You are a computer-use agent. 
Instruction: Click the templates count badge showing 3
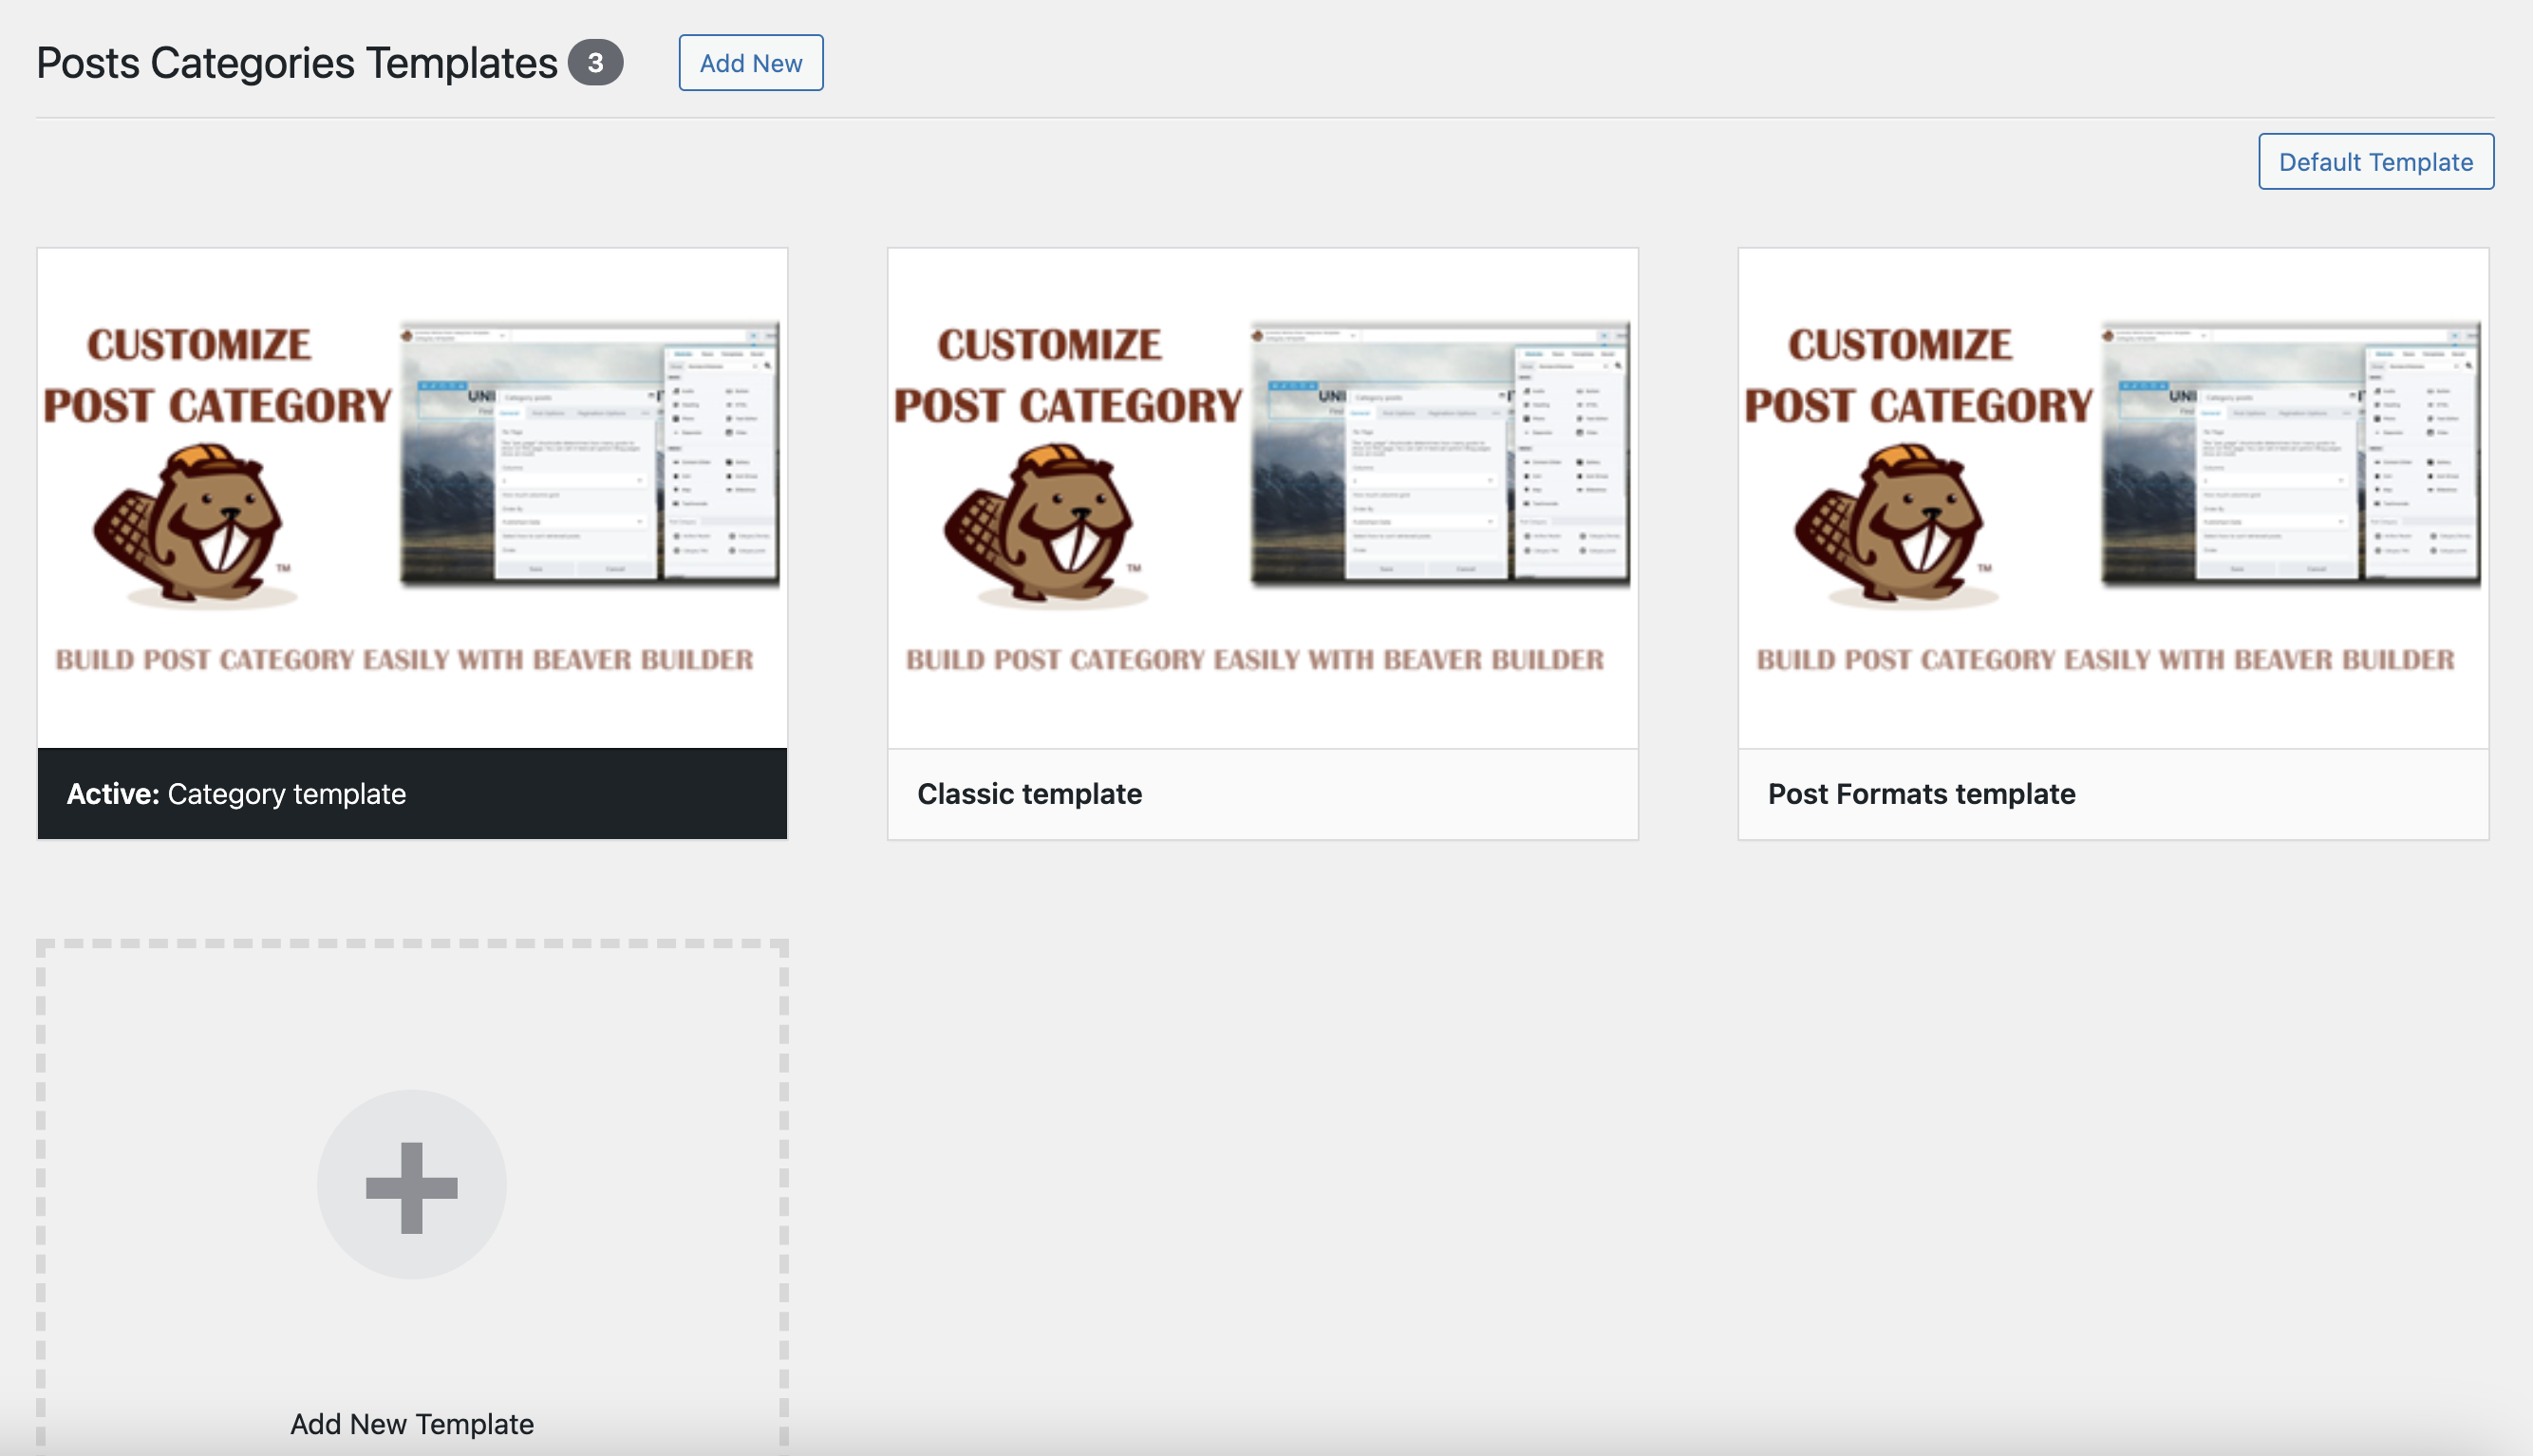coord(595,63)
